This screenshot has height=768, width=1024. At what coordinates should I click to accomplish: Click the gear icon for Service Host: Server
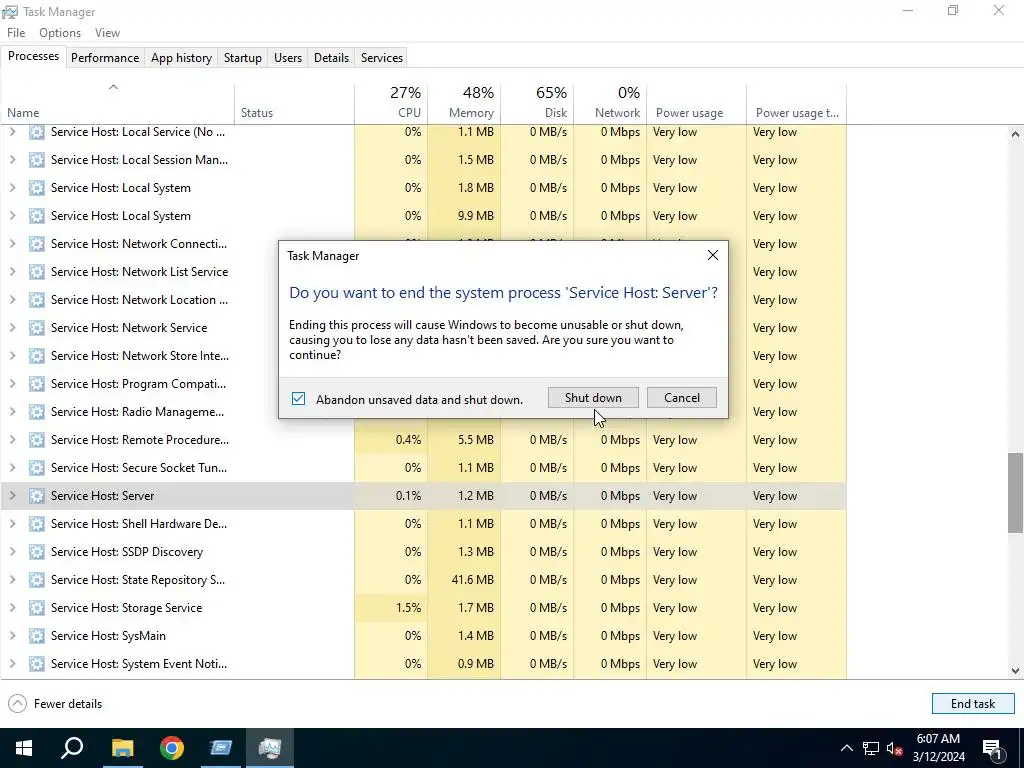[37, 496]
